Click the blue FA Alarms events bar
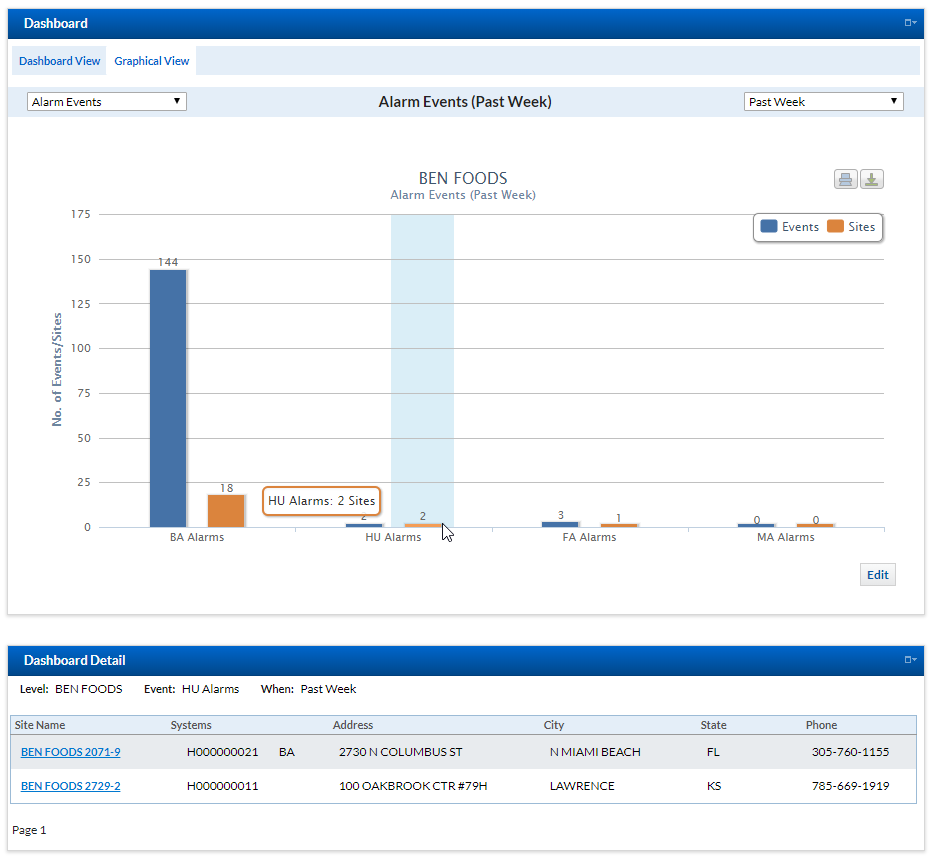Image resolution: width=936 pixels, height=857 pixels. tap(560, 524)
